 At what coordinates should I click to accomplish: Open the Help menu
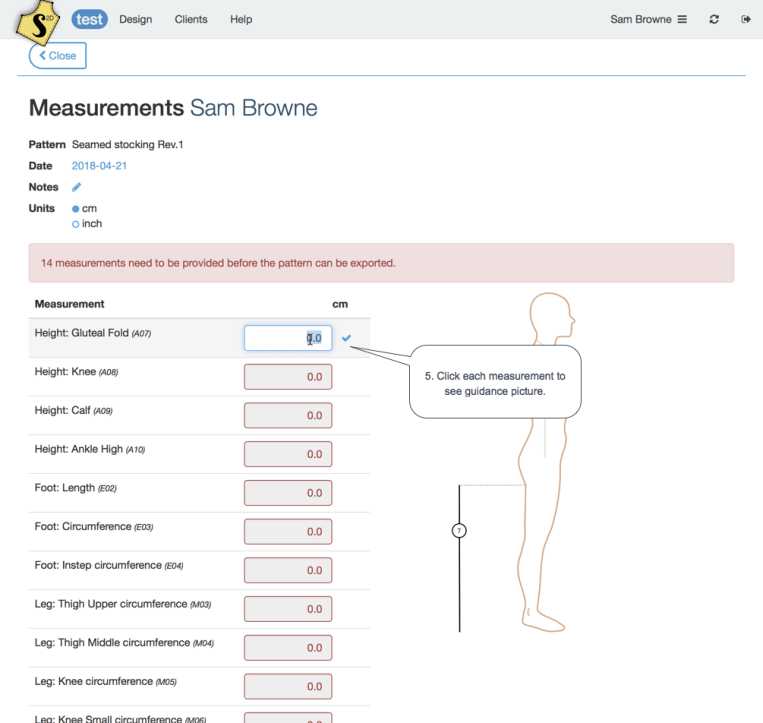point(241,19)
